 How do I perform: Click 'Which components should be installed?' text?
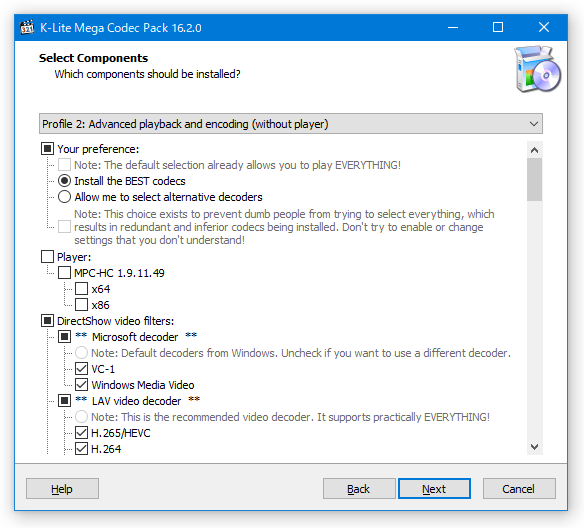coord(147,74)
